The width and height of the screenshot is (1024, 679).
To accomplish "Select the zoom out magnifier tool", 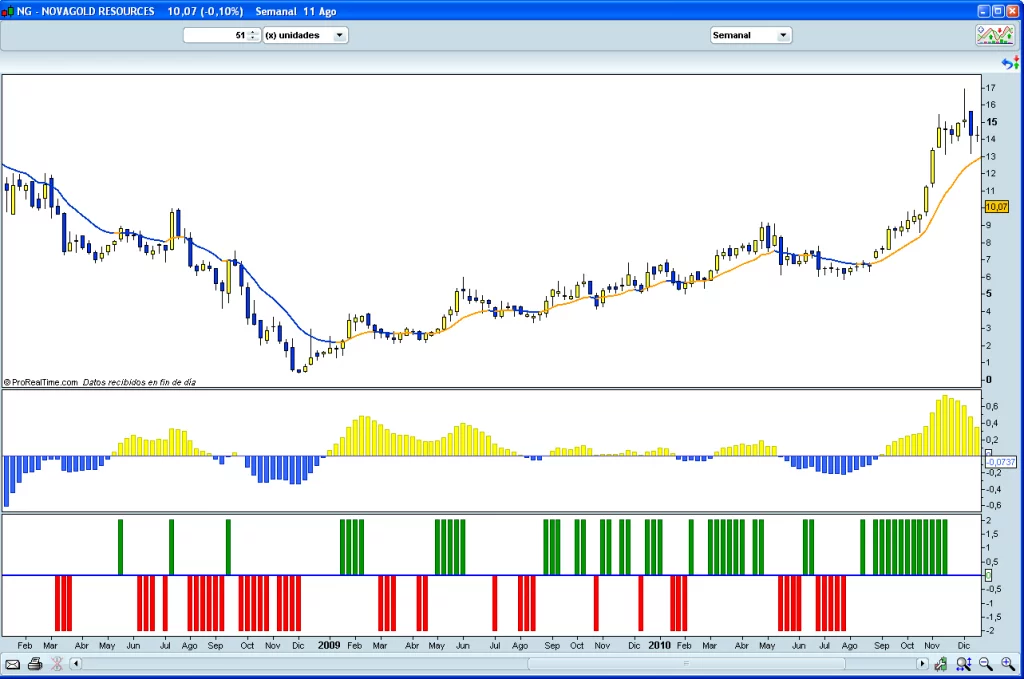I will (986, 663).
